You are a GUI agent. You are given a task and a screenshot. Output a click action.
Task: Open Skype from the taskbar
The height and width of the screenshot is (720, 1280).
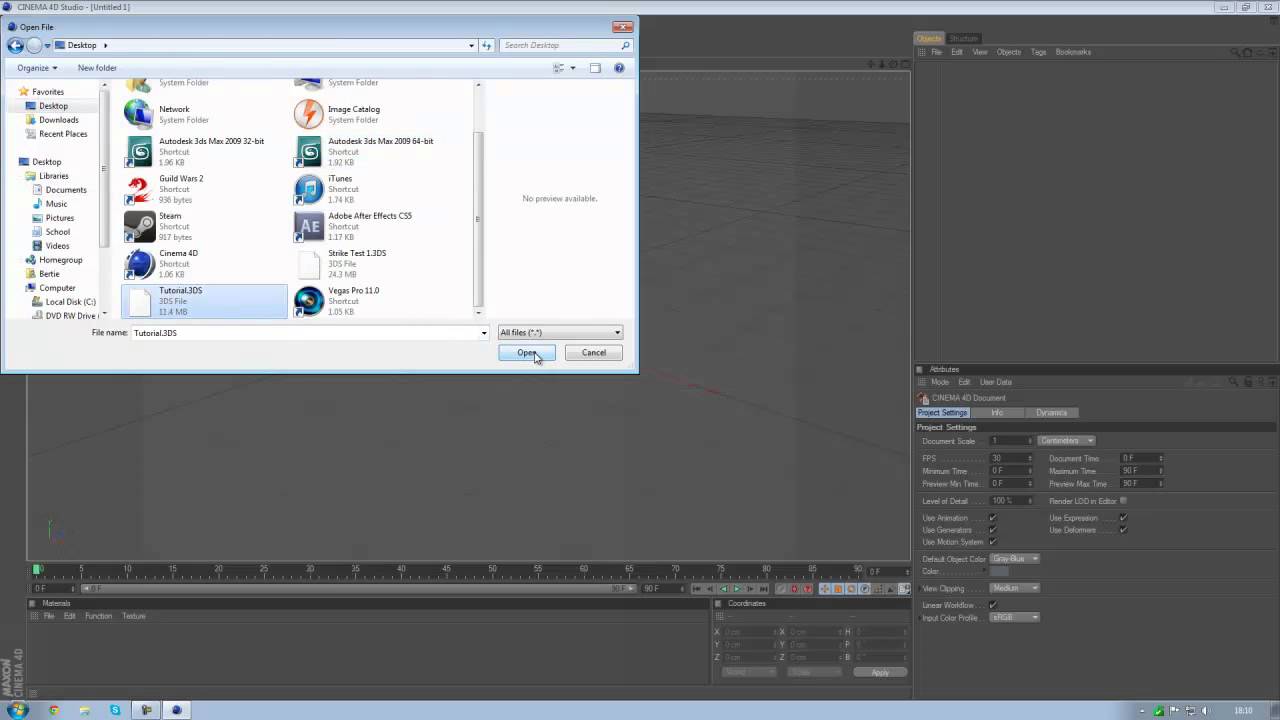(x=115, y=710)
